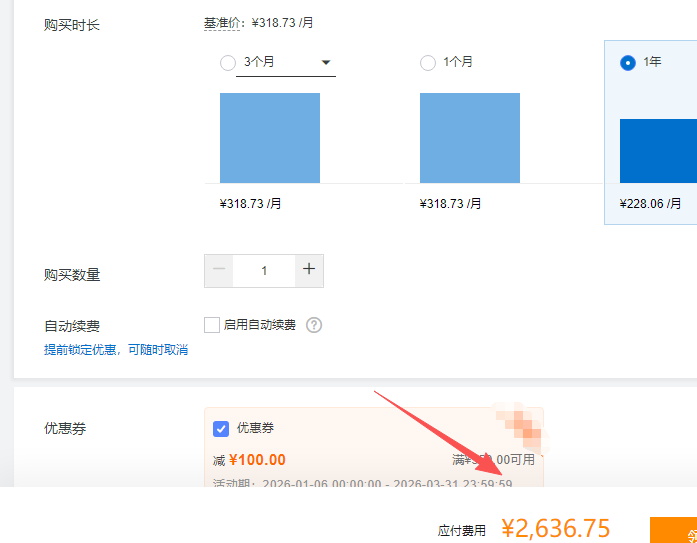Screen dimensions: 697x543
Task: Select the 1个月 duration radio button
Action: point(428,63)
